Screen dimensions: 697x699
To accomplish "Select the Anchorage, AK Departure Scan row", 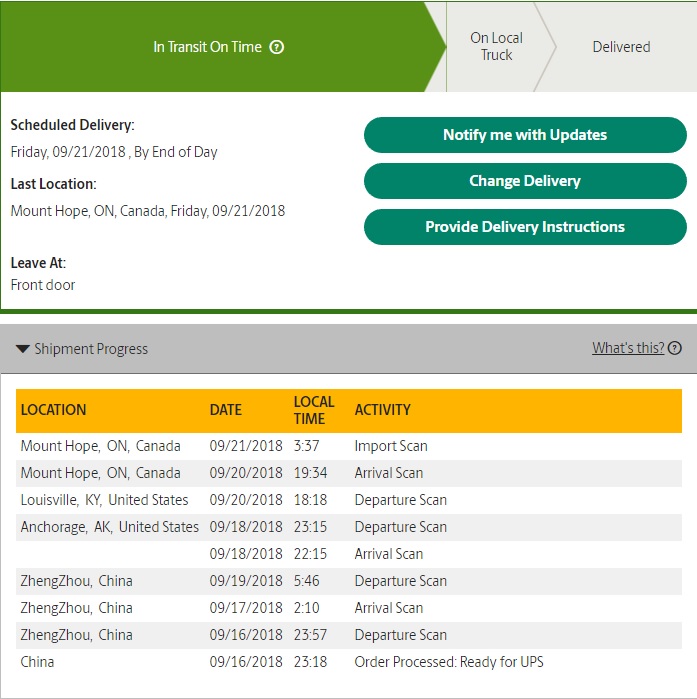I will point(349,527).
